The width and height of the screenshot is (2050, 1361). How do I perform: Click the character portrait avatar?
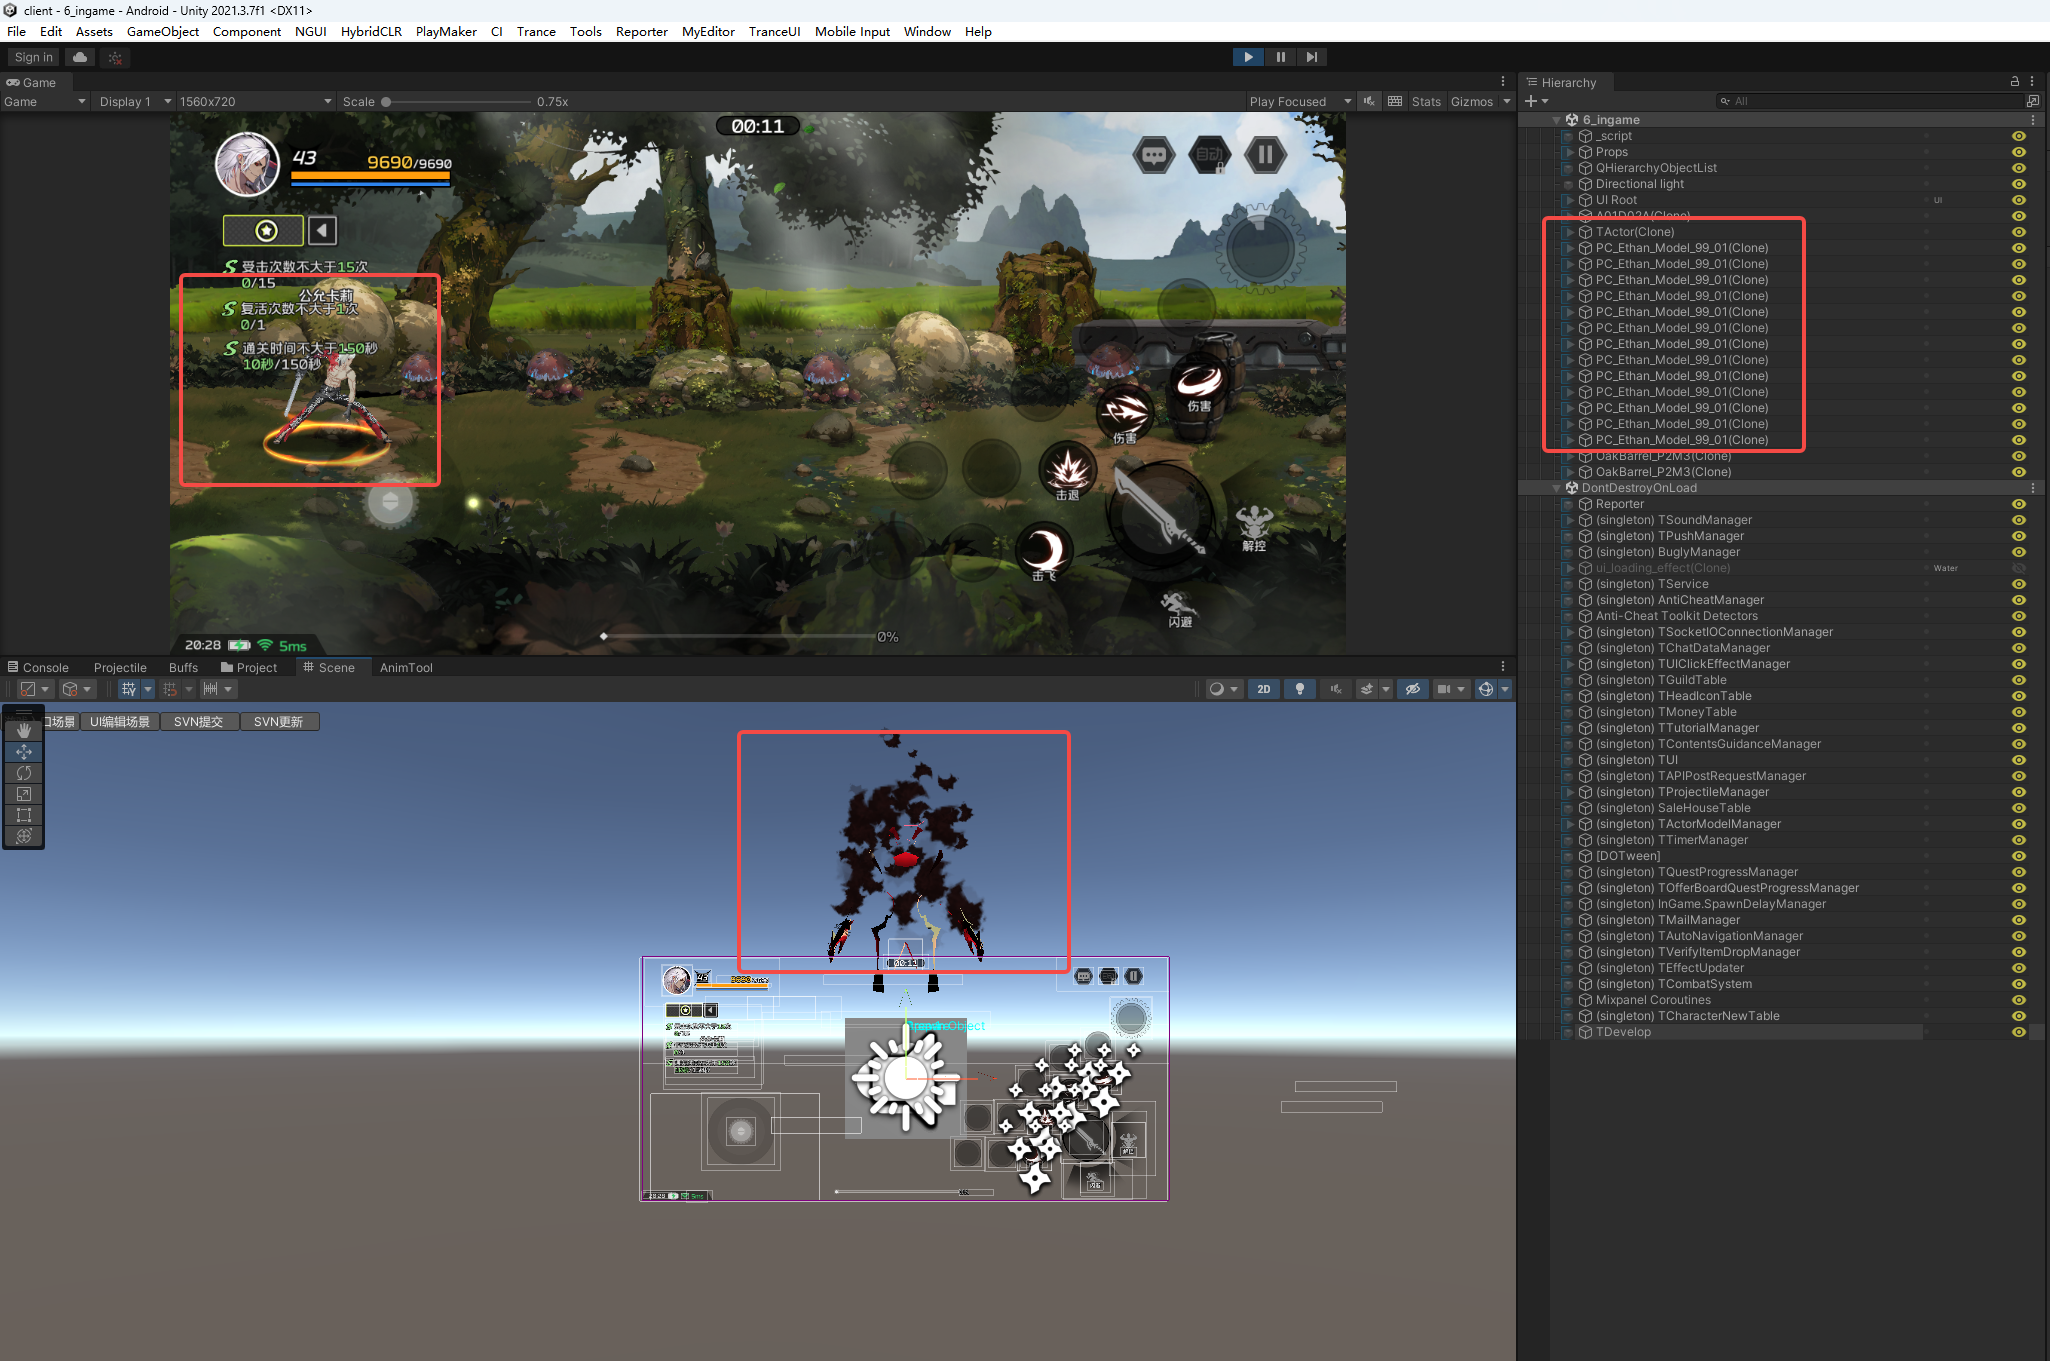coord(247,164)
